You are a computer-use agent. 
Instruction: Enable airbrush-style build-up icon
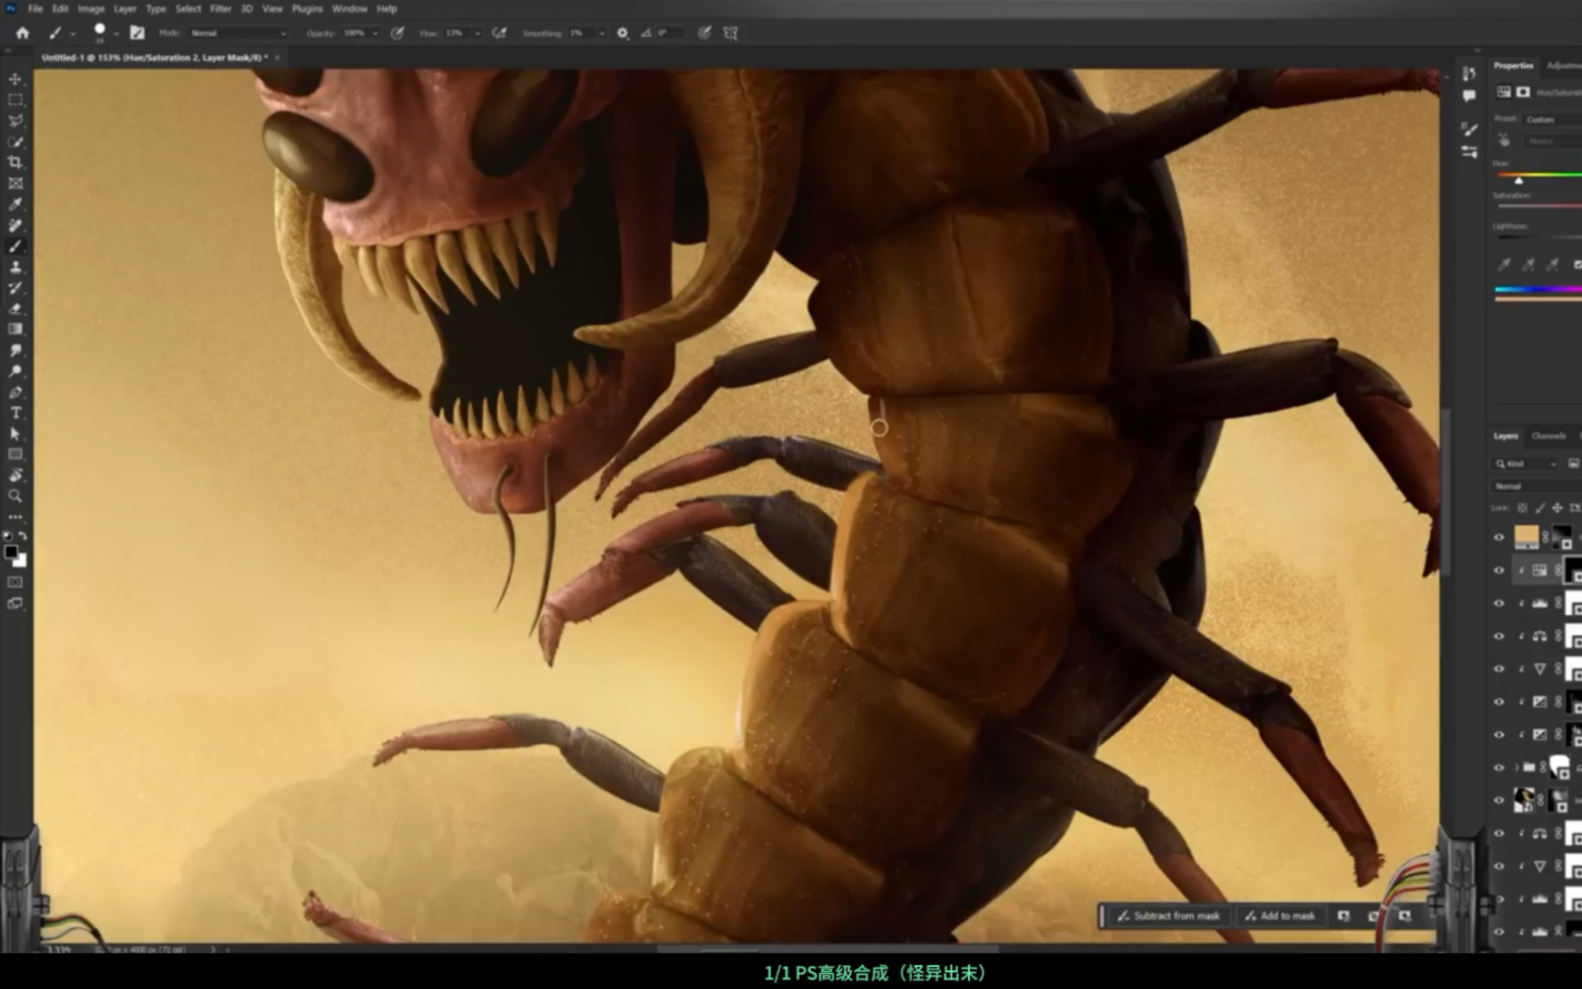tap(499, 33)
